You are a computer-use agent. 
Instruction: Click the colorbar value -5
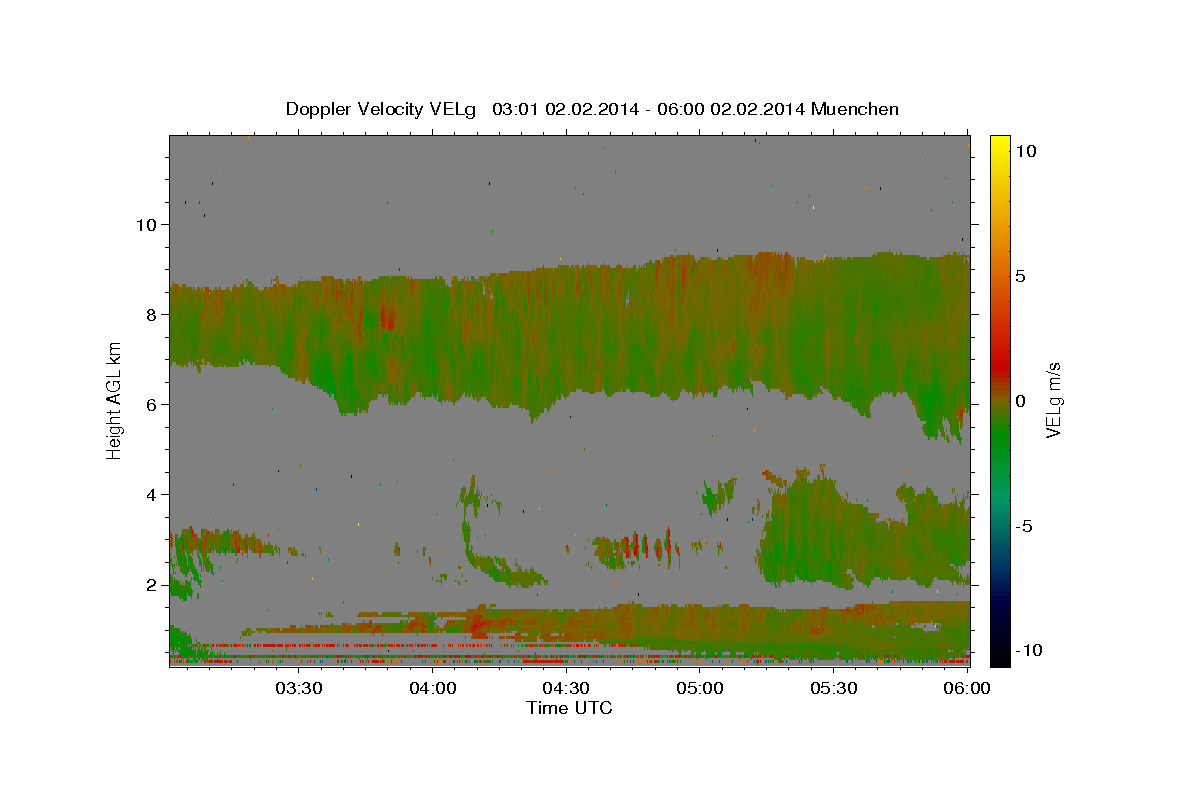(x=1024, y=526)
